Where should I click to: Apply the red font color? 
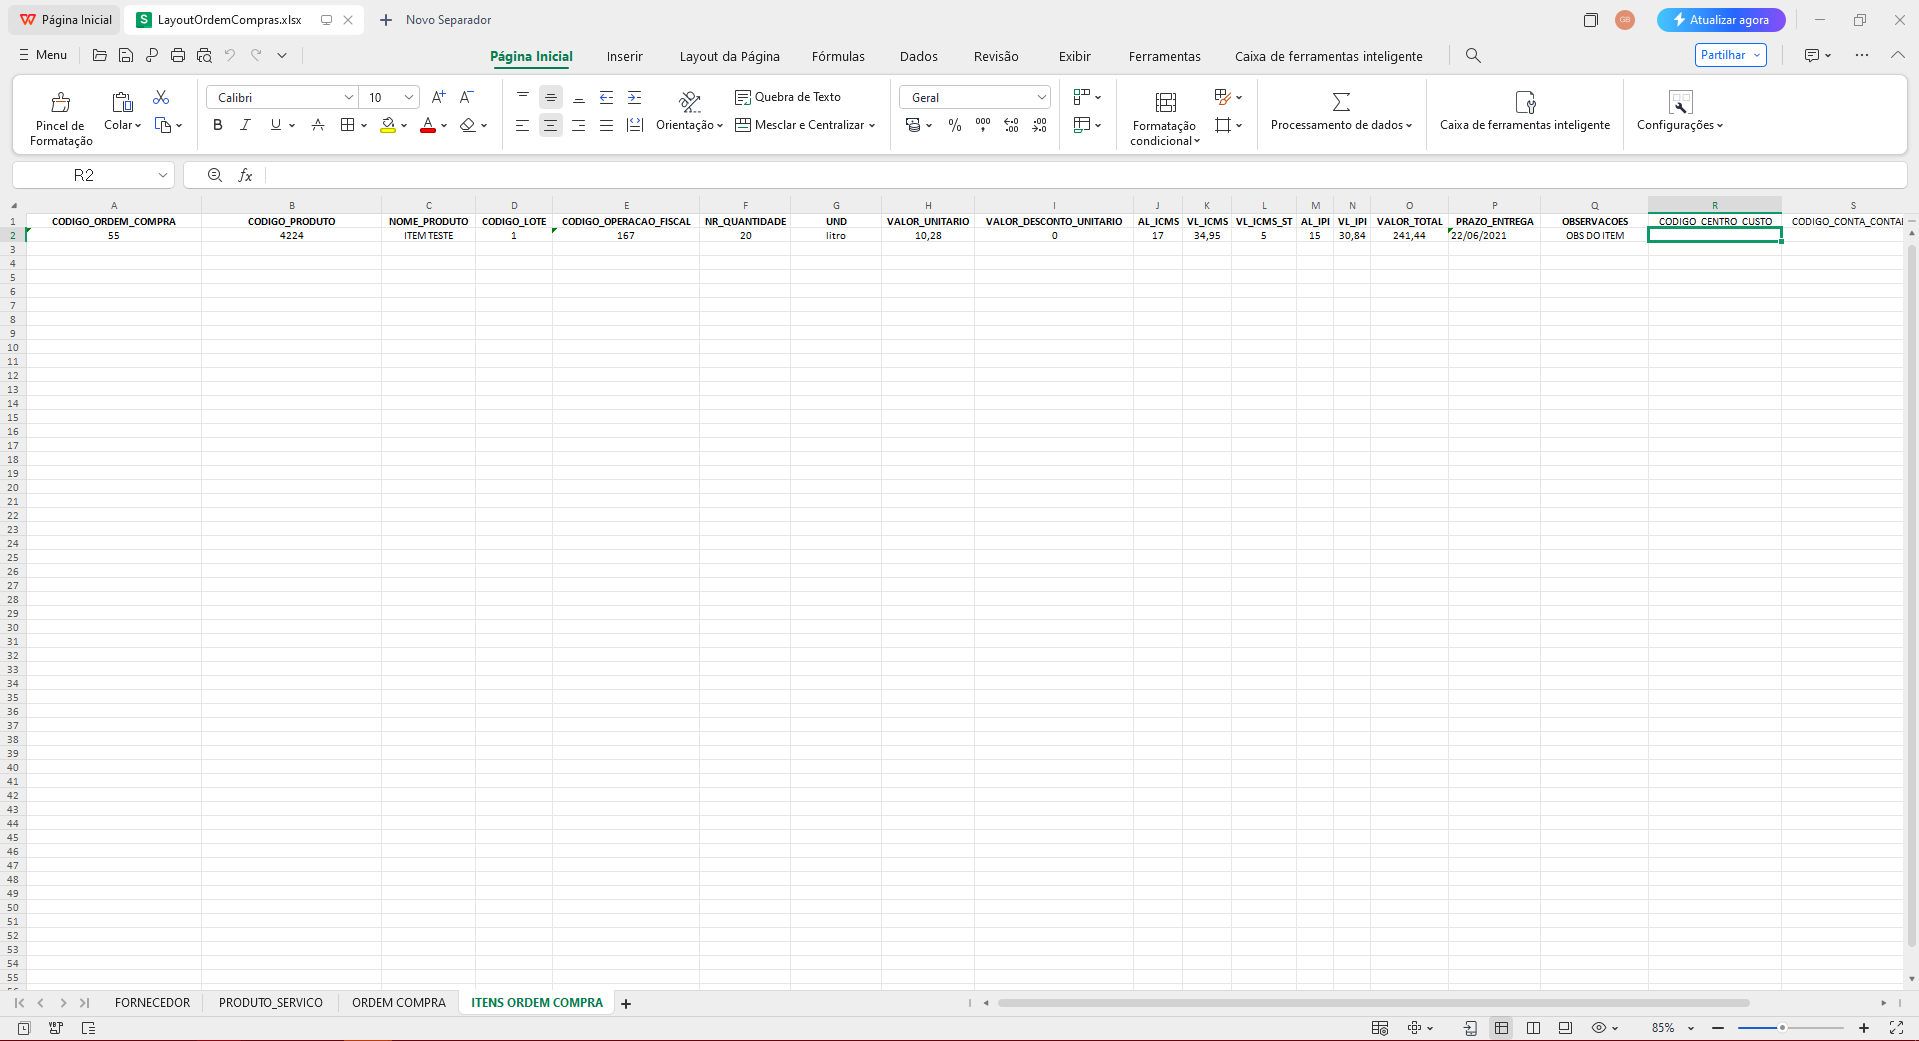pyautogui.click(x=428, y=125)
